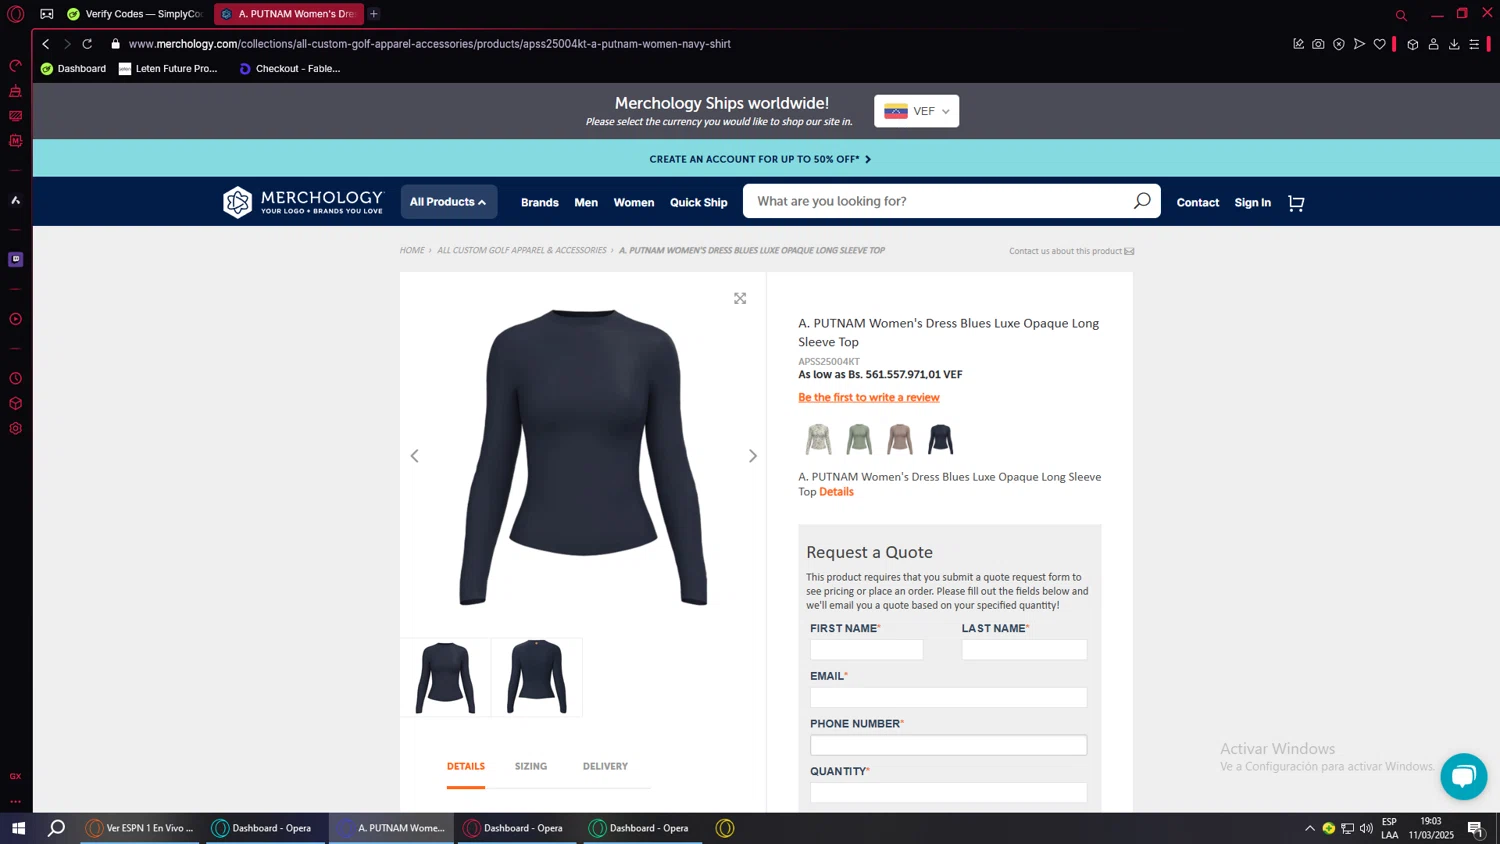Go to HOME breadcrumb
The height and width of the screenshot is (844, 1500).
(412, 250)
